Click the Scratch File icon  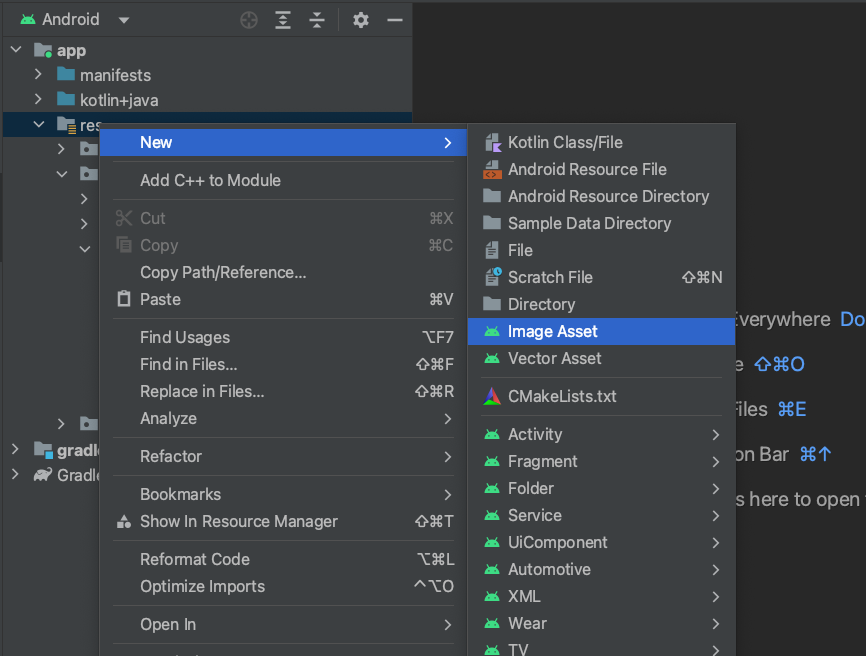492,278
